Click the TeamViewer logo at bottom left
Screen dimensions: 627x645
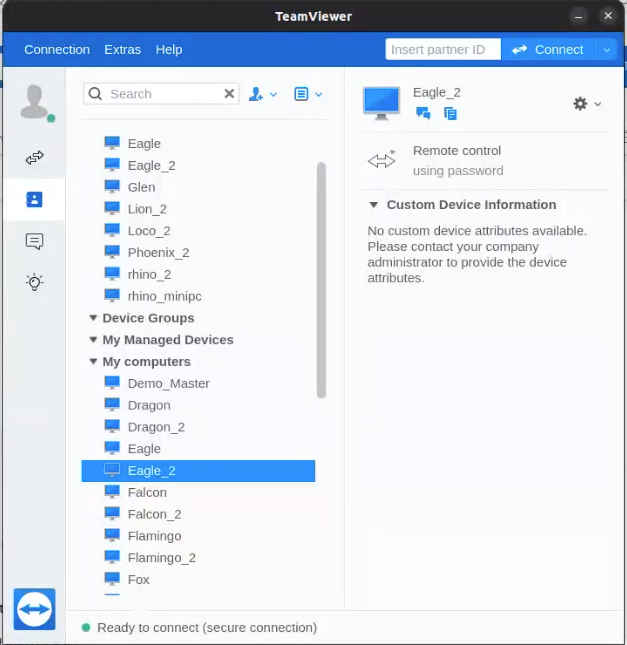coord(34,609)
